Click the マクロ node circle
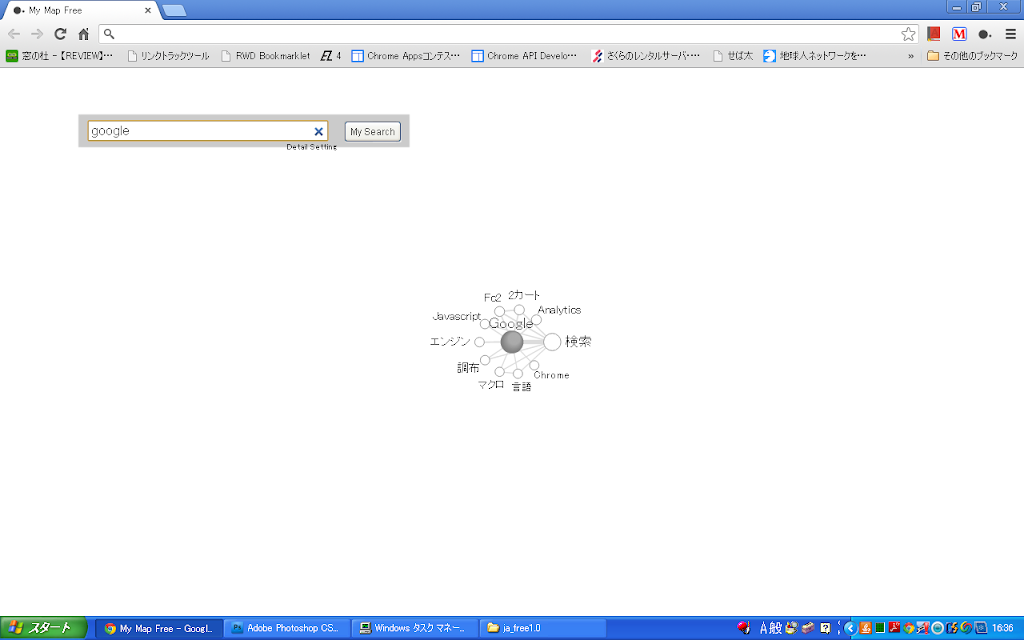This screenshot has width=1024, height=640. pos(500,372)
